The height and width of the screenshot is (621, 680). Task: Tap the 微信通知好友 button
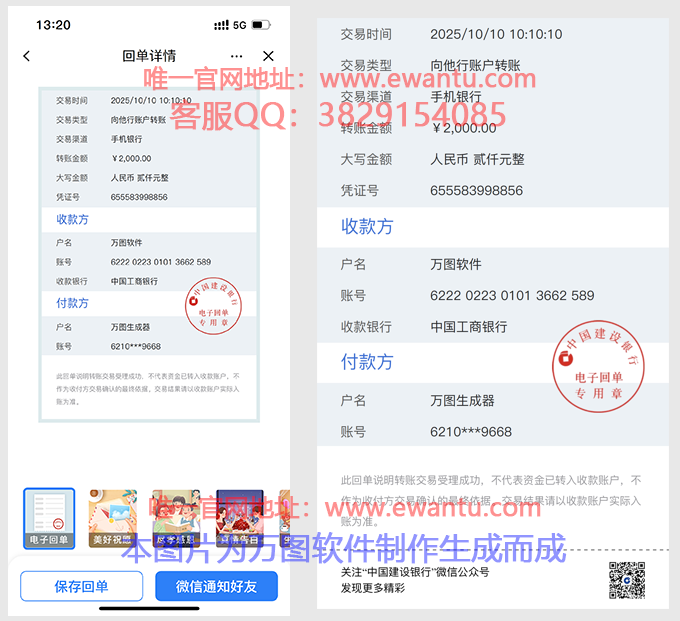pyautogui.click(x=216, y=586)
